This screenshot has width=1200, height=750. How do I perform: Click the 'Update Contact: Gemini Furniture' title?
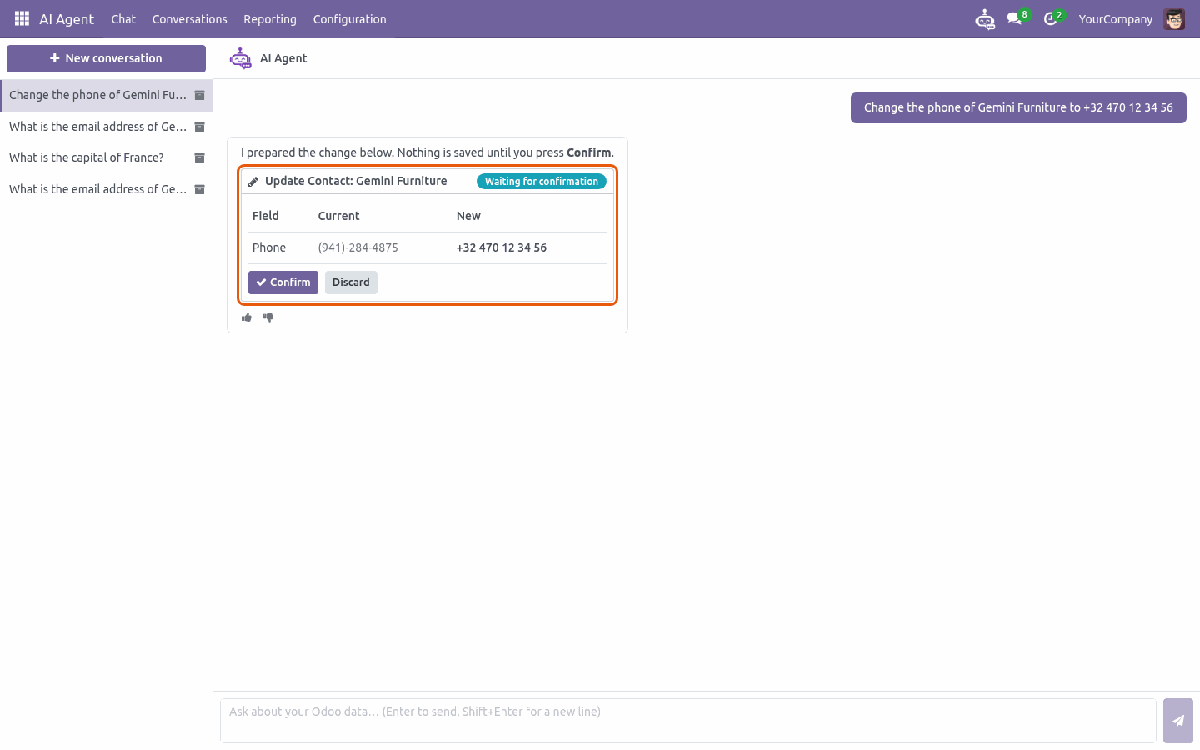[x=356, y=181]
